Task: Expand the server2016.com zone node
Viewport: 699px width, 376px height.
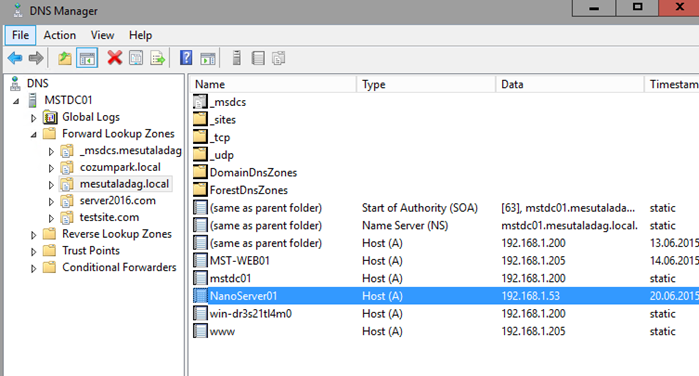Action: [51, 202]
